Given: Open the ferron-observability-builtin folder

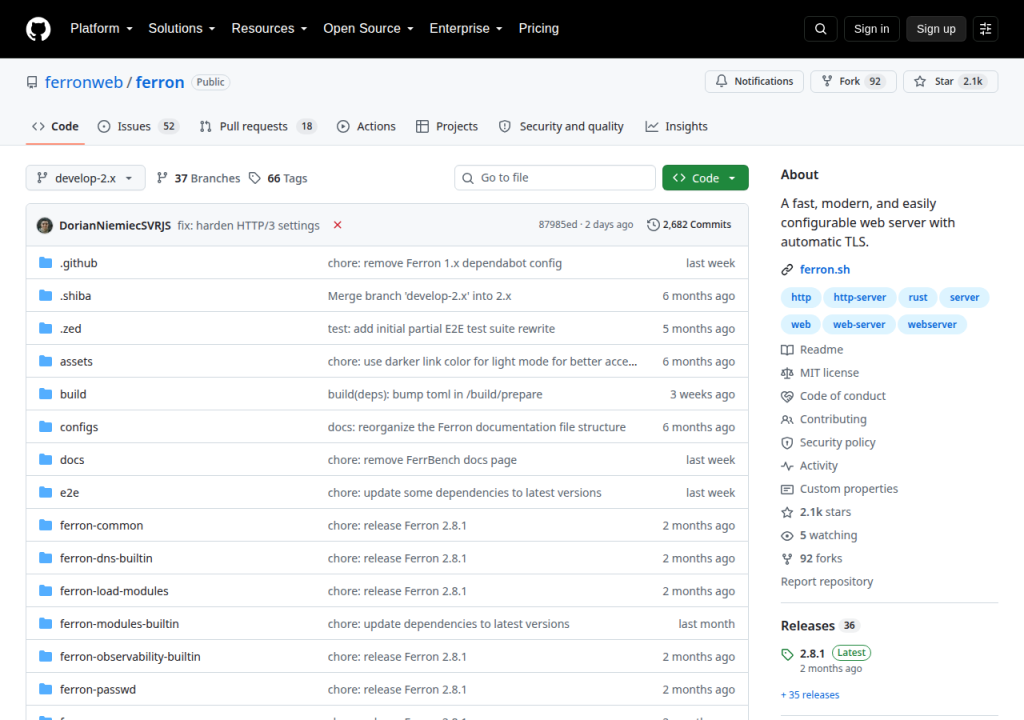Looking at the screenshot, I should (130, 657).
